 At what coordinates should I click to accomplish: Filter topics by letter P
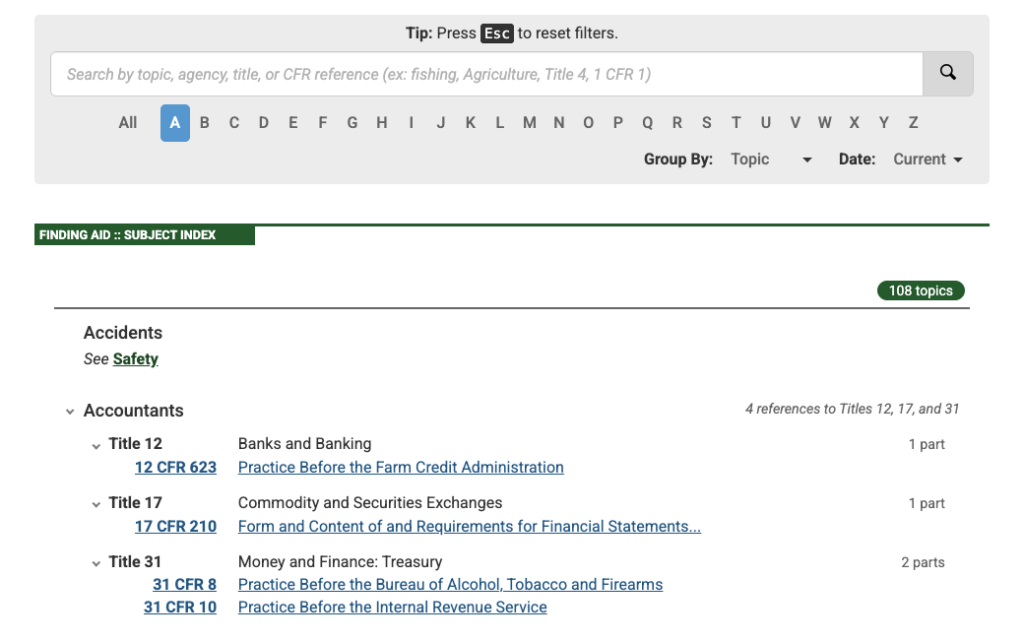(618, 123)
